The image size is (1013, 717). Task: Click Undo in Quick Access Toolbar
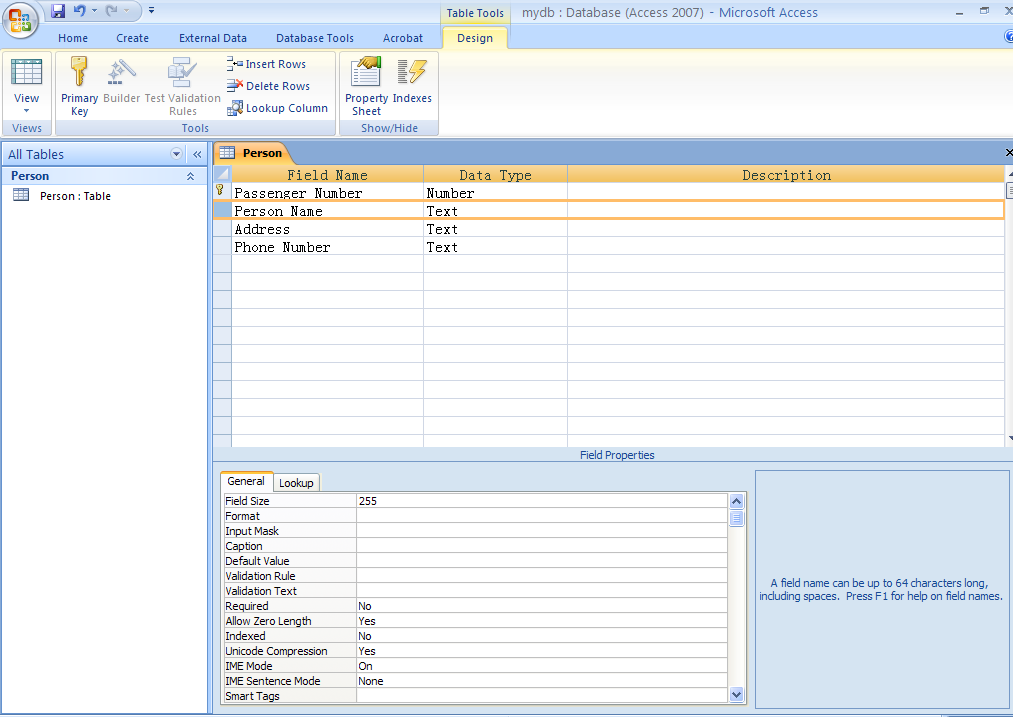click(79, 11)
